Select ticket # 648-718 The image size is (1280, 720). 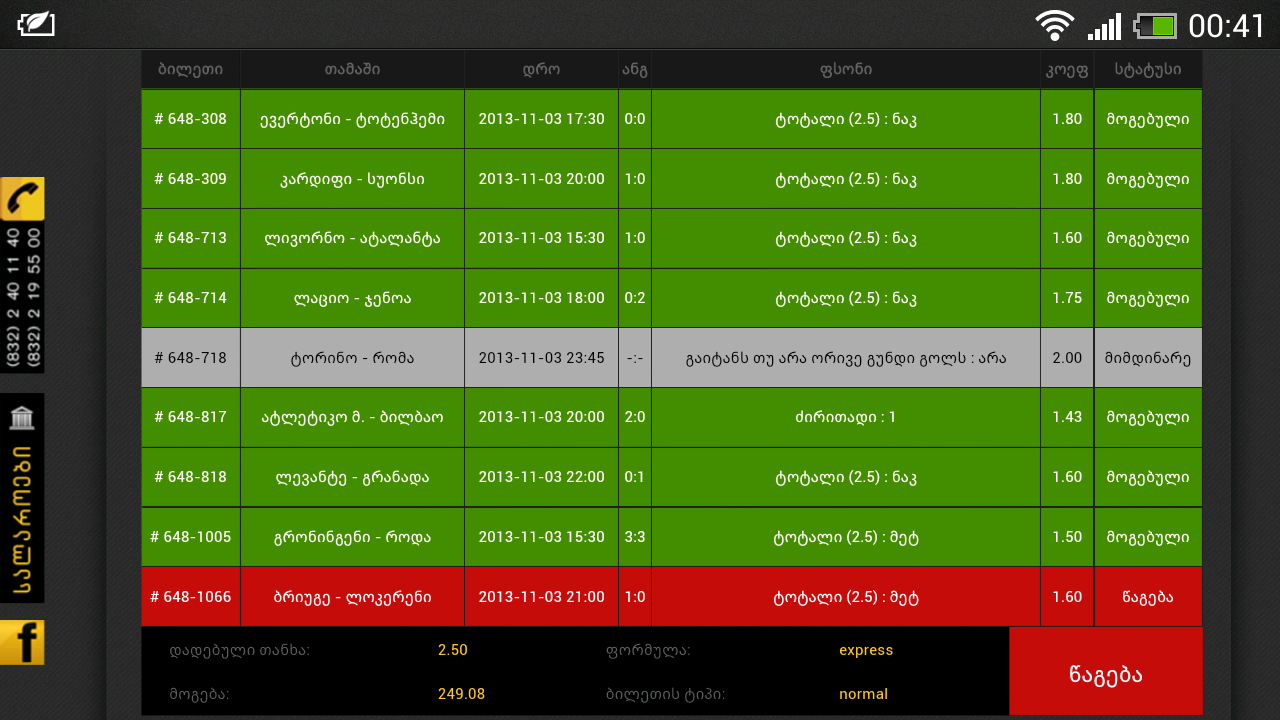(190, 358)
